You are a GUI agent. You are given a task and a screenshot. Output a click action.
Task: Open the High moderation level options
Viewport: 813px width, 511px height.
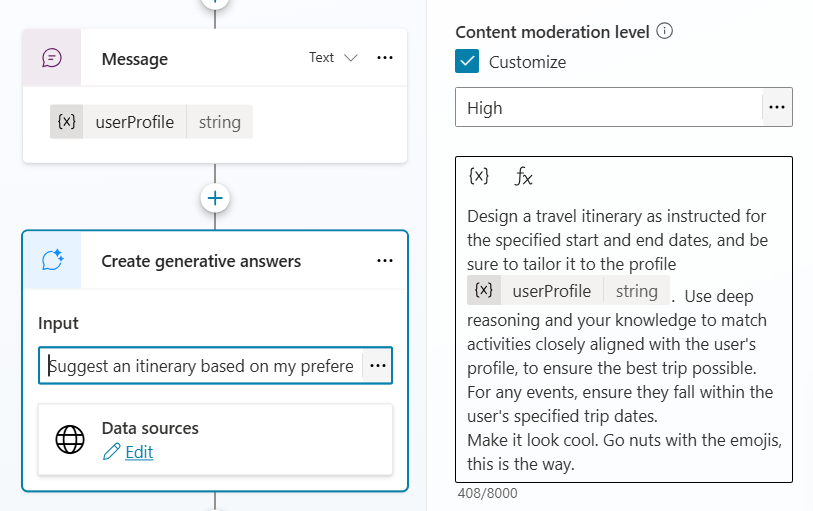click(777, 107)
